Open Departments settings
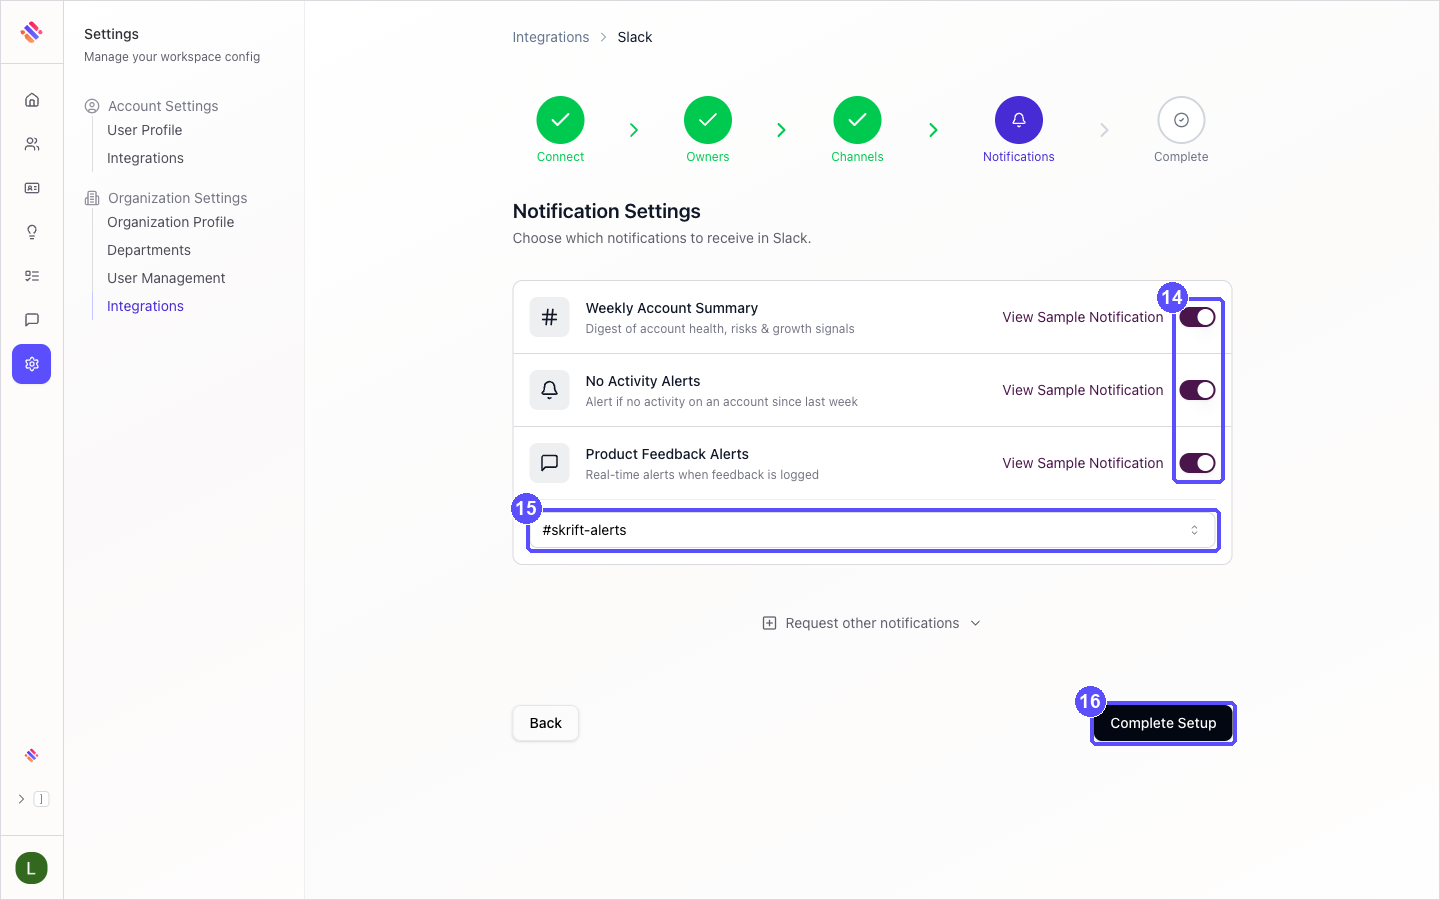Viewport: 1440px width, 900px height. tap(149, 250)
